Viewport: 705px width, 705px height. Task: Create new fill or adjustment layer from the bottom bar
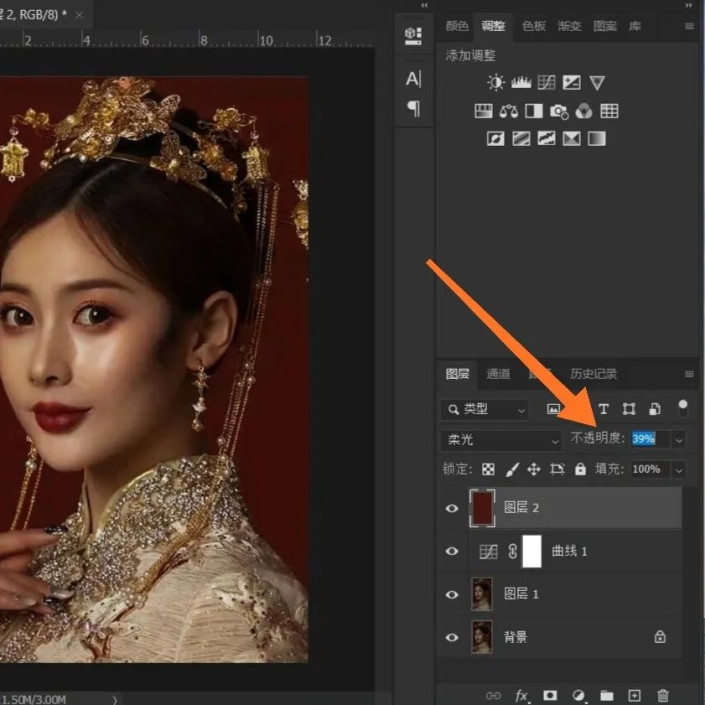click(579, 696)
